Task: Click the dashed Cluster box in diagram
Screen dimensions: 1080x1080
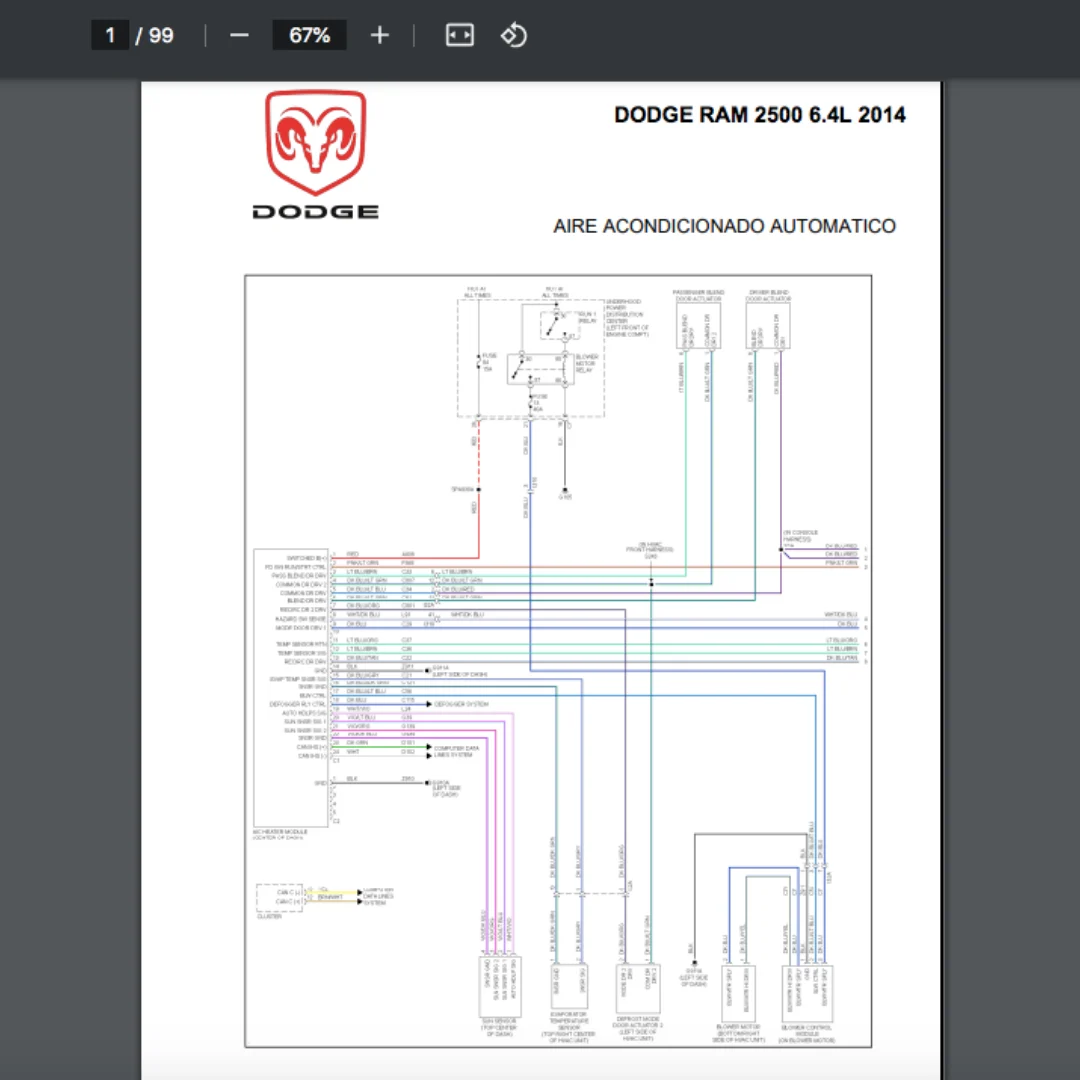Action: (x=279, y=897)
